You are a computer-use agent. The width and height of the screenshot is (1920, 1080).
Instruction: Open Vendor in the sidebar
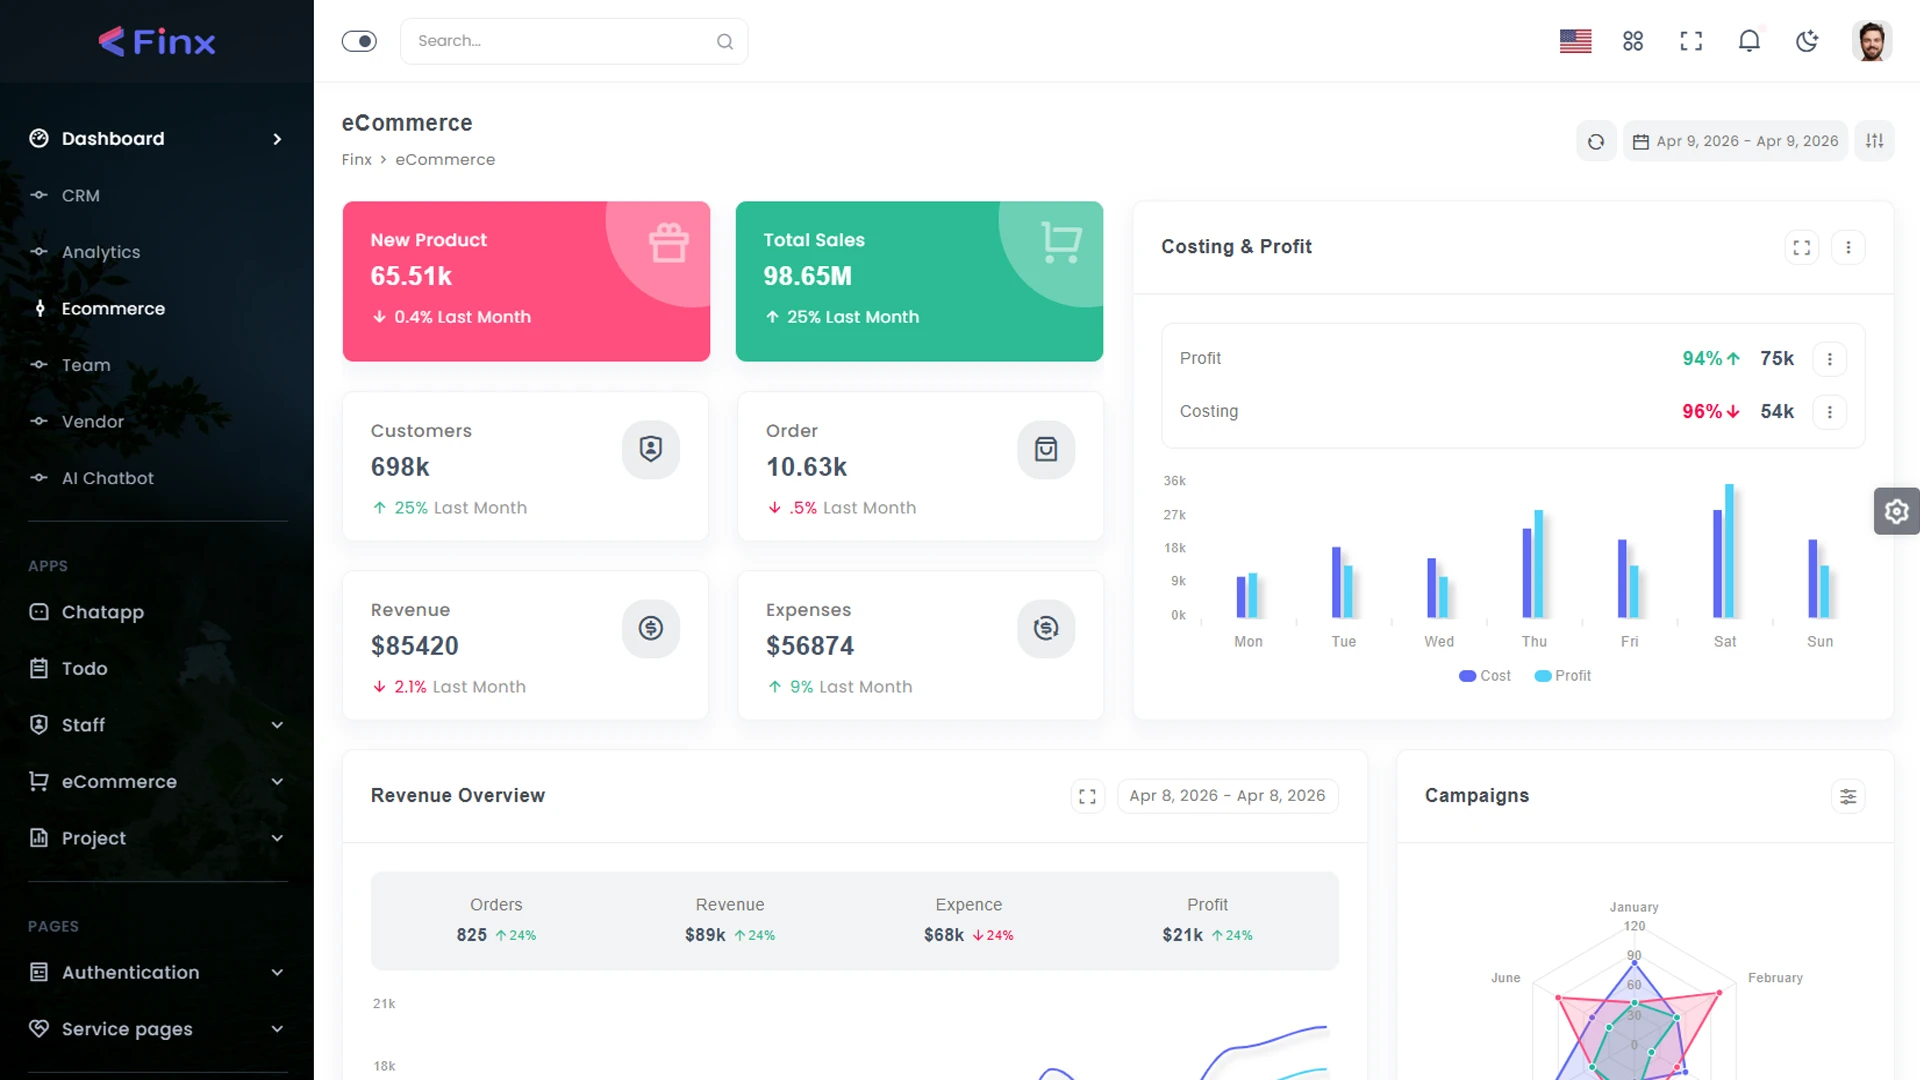[93, 422]
